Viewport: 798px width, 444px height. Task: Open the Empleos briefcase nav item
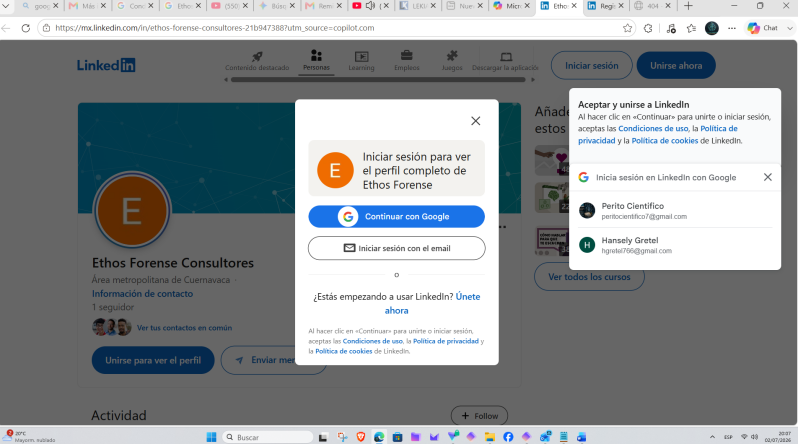(407, 61)
